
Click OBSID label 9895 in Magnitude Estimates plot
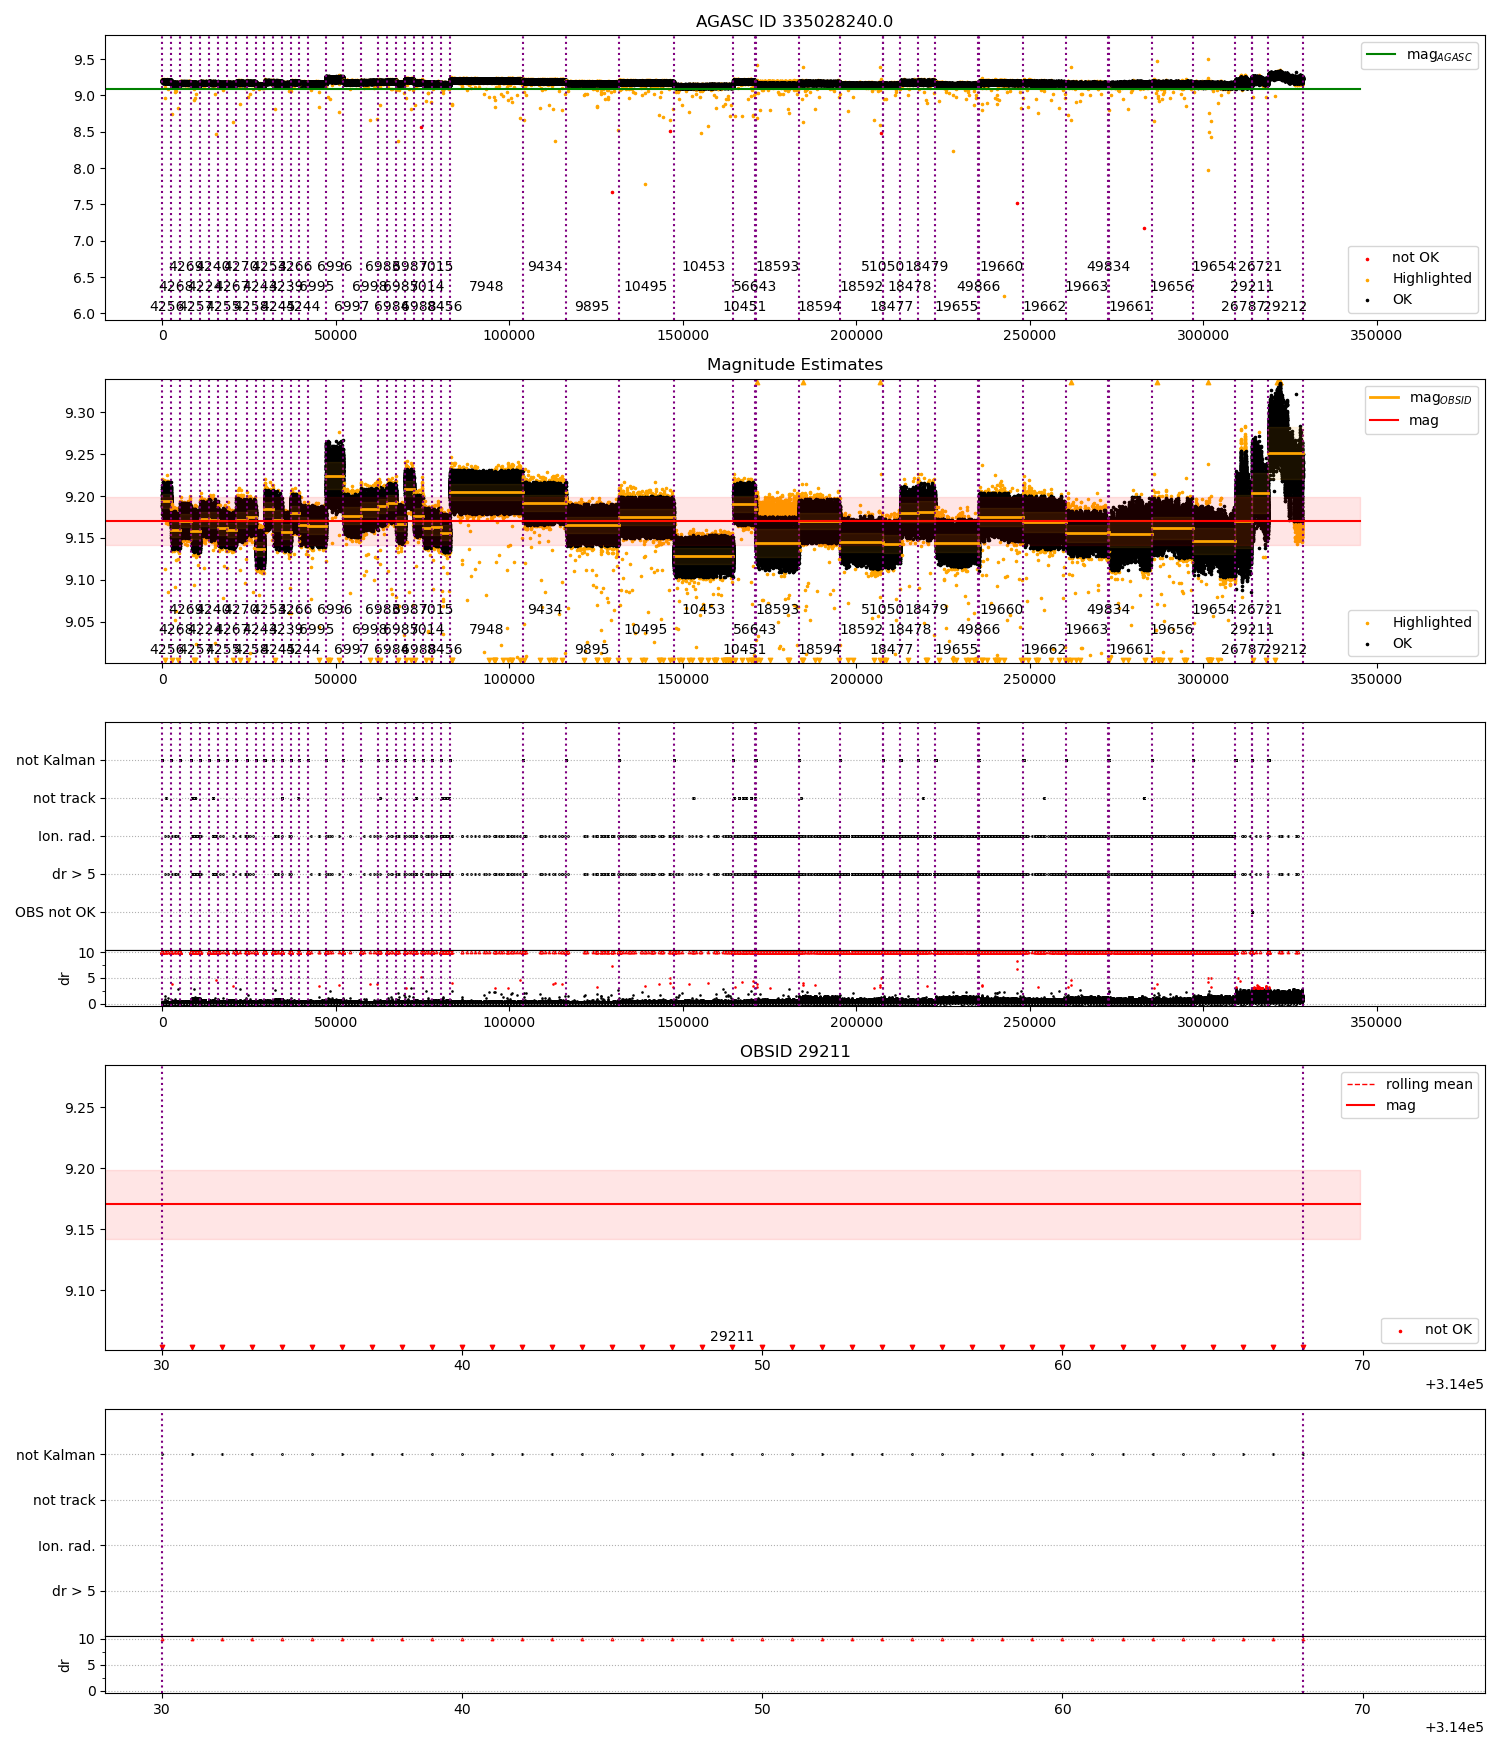[592, 650]
